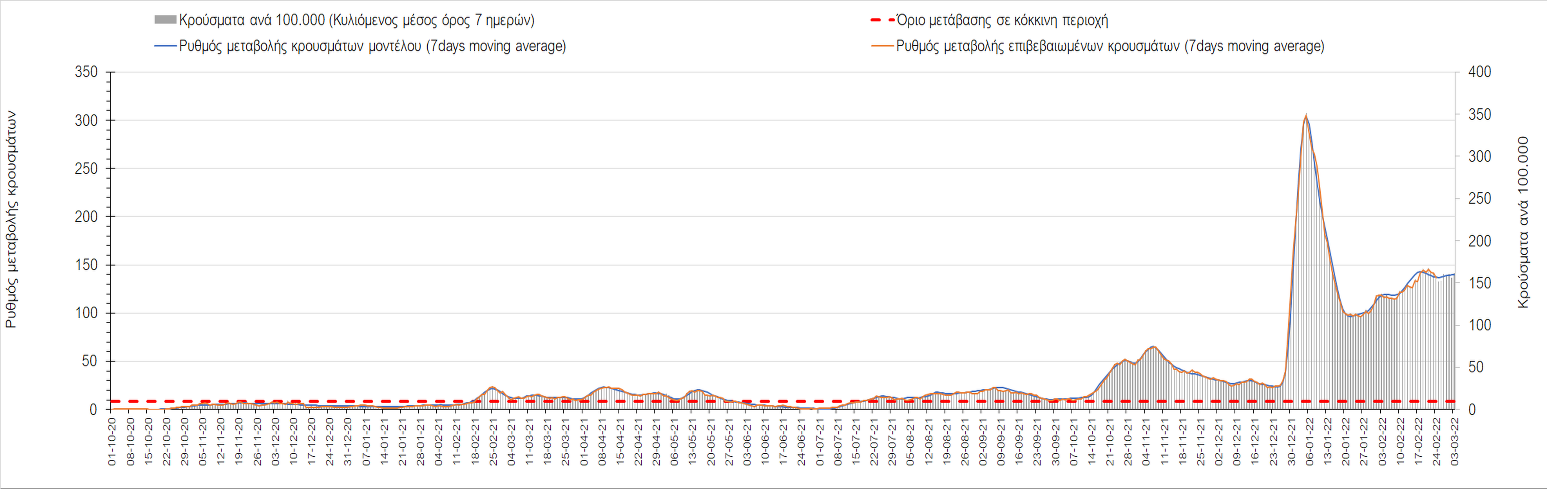Select legend label Ρυθμός μεταβολής επιβεβαιωμένων κρουσμάτων
This screenshot has width=1547, height=489.
[1111, 46]
